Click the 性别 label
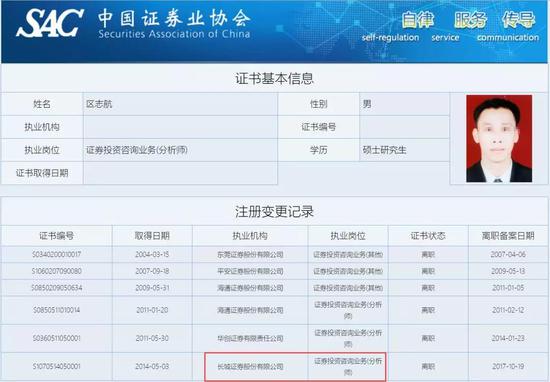The height and width of the screenshot is (382, 550). coord(318,104)
